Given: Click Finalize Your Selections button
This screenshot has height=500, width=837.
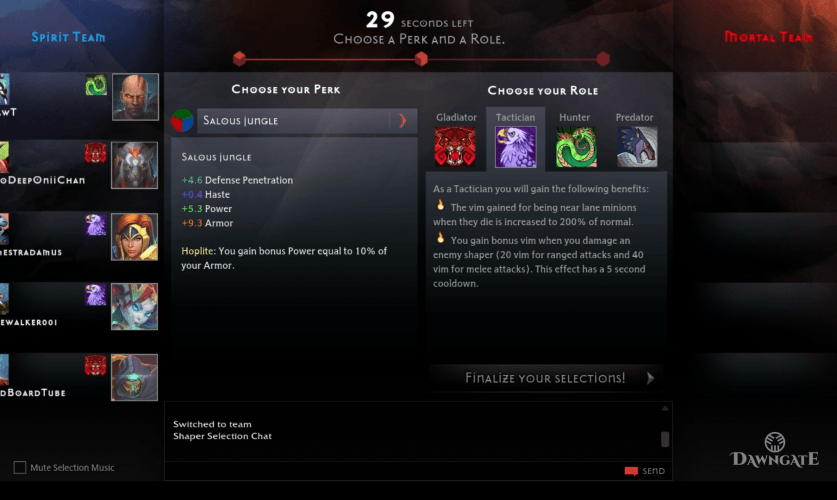Looking at the screenshot, I should (x=546, y=378).
